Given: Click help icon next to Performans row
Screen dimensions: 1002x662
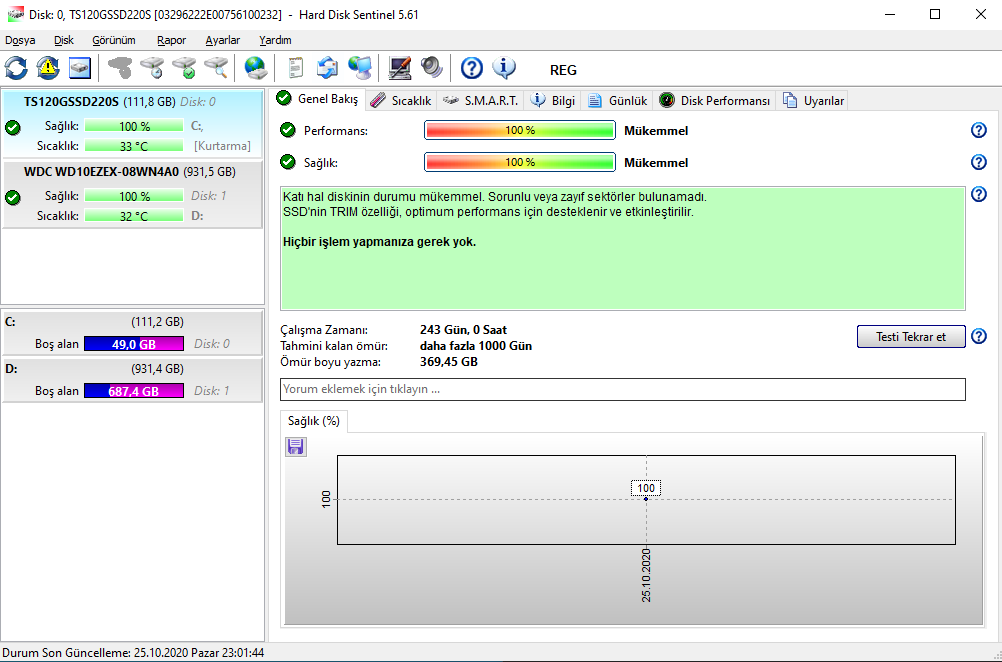Looking at the screenshot, I should click(978, 131).
